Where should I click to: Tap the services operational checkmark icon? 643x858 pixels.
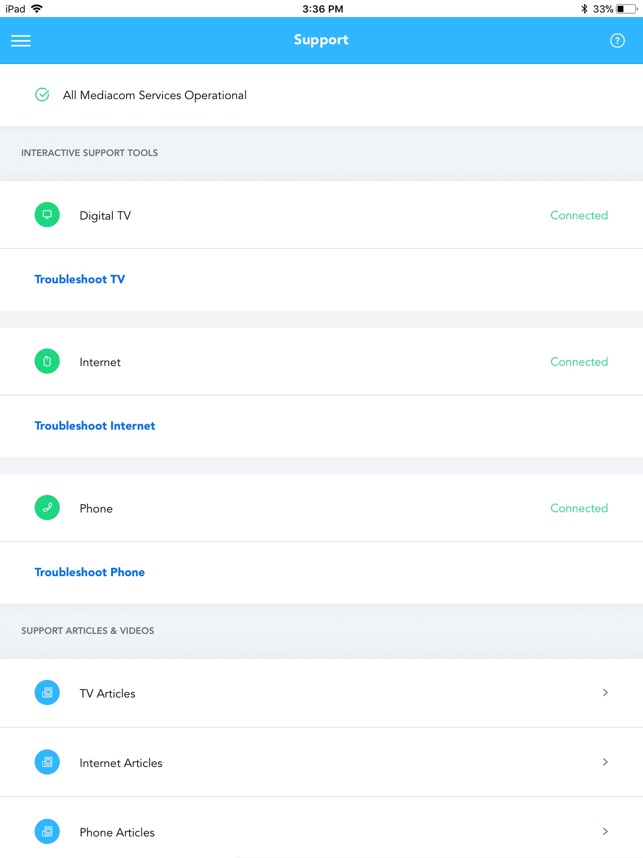pos(42,95)
